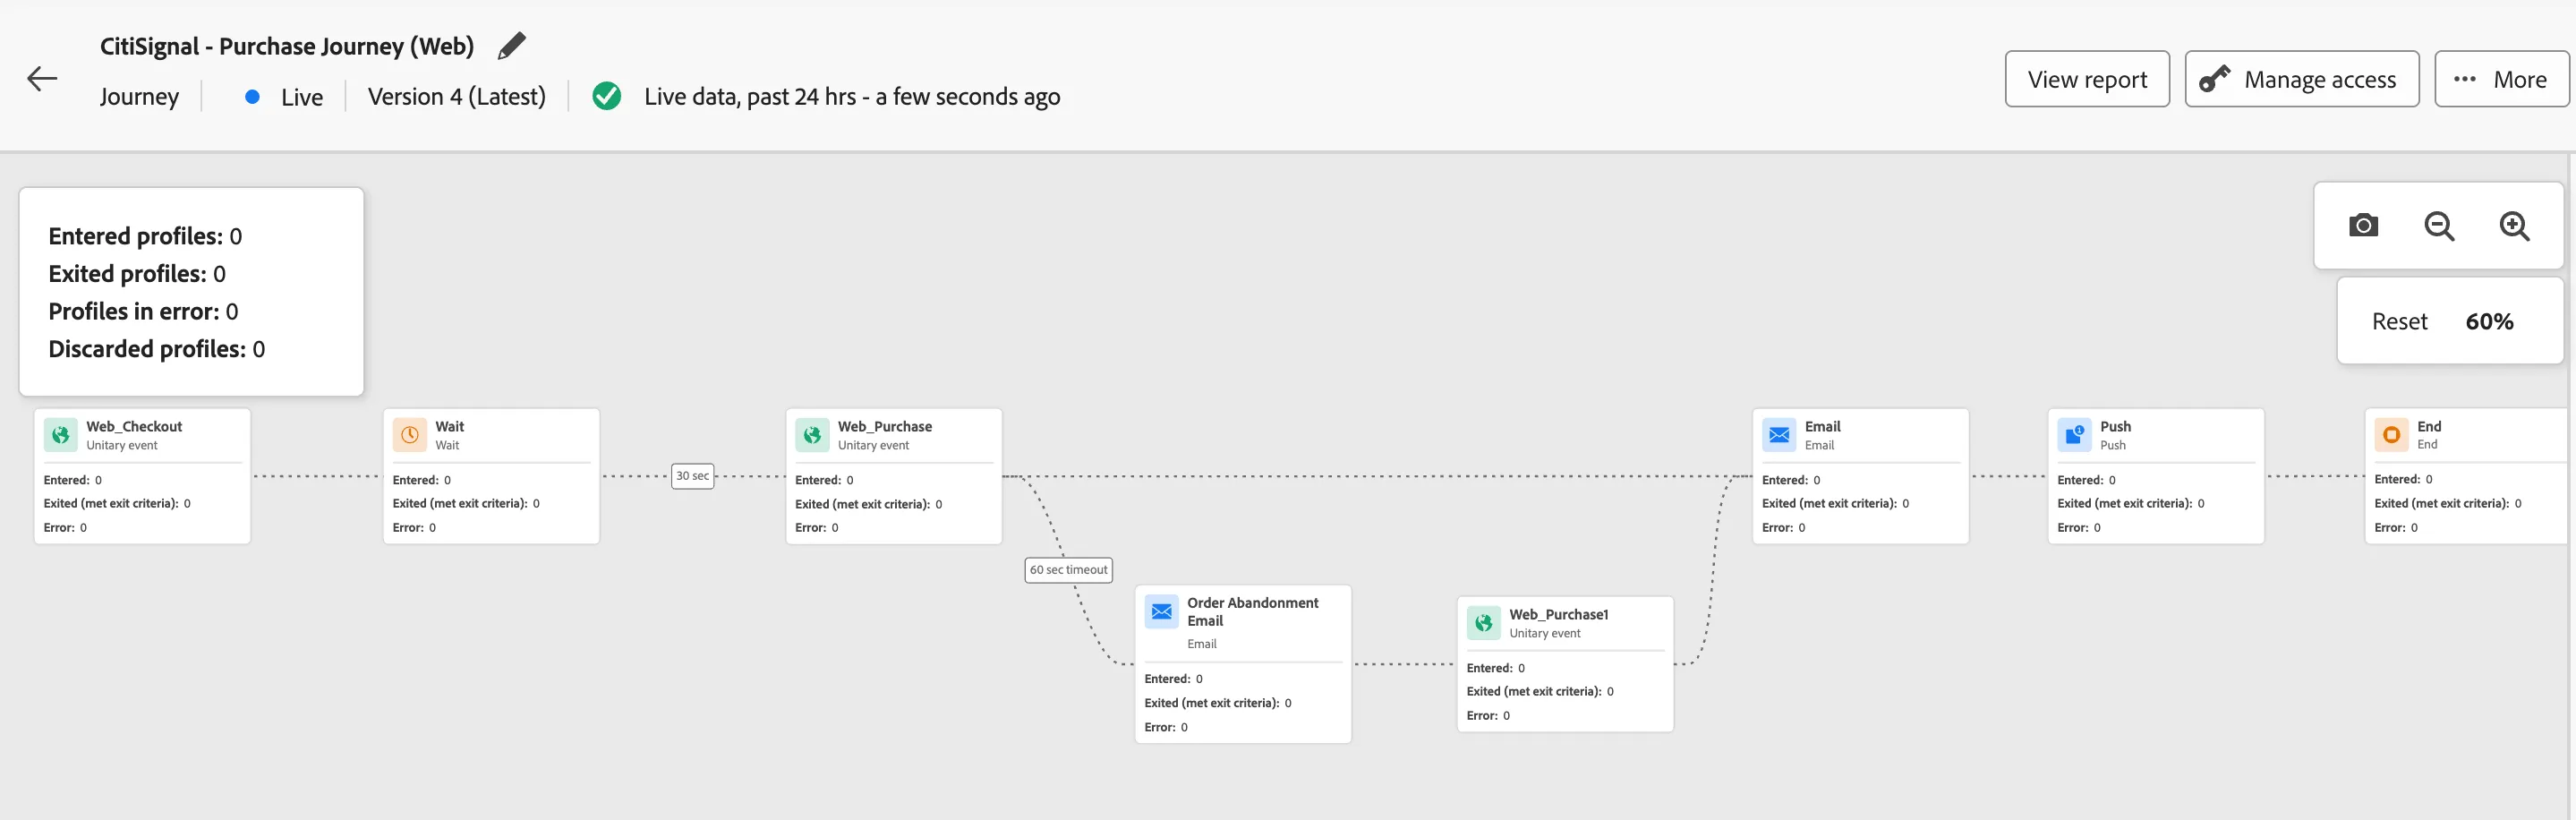Screen dimensions: 2576x820
Task: Take a canvas snapshot with the camera icon
Action: click(x=2363, y=225)
